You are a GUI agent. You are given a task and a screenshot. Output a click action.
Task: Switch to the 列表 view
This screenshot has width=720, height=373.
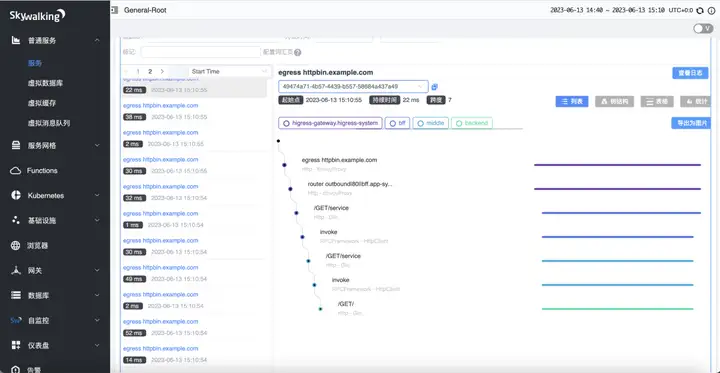[x=572, y=102]
